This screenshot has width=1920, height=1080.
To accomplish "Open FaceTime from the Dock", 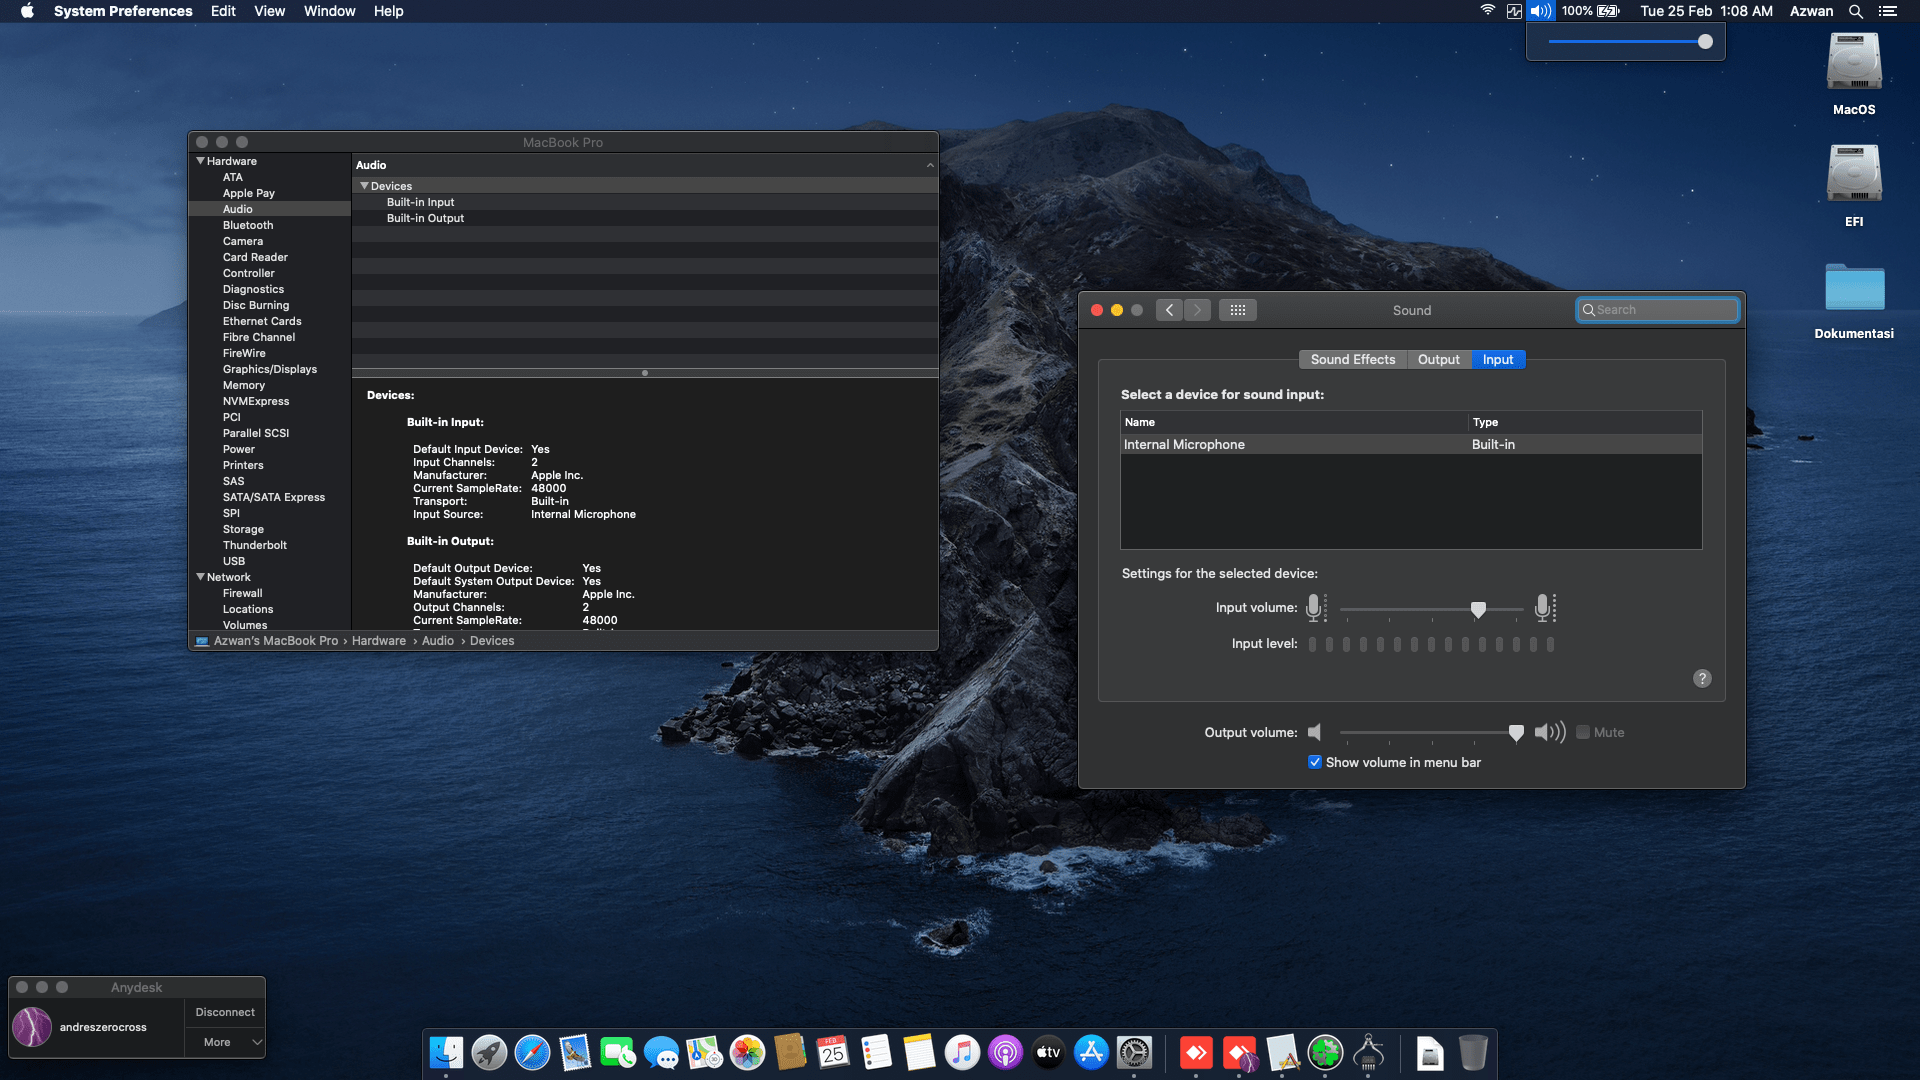I will 618,1053.
